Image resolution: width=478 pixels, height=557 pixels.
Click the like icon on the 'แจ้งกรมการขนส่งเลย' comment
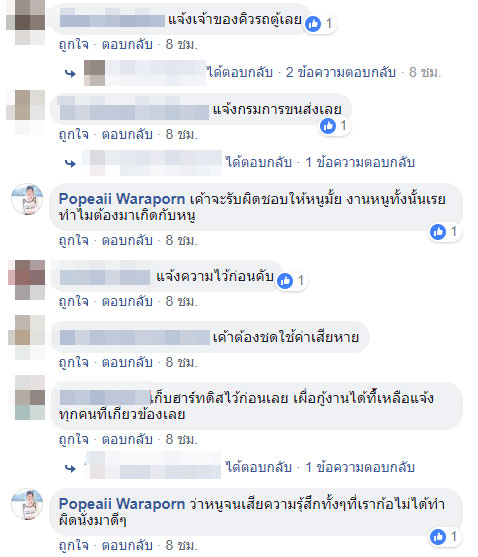click(328, 126)
